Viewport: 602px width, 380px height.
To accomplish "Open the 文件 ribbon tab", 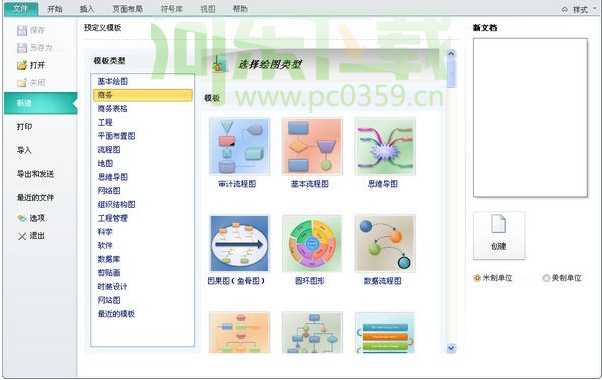I will click(x=21, y=9).
